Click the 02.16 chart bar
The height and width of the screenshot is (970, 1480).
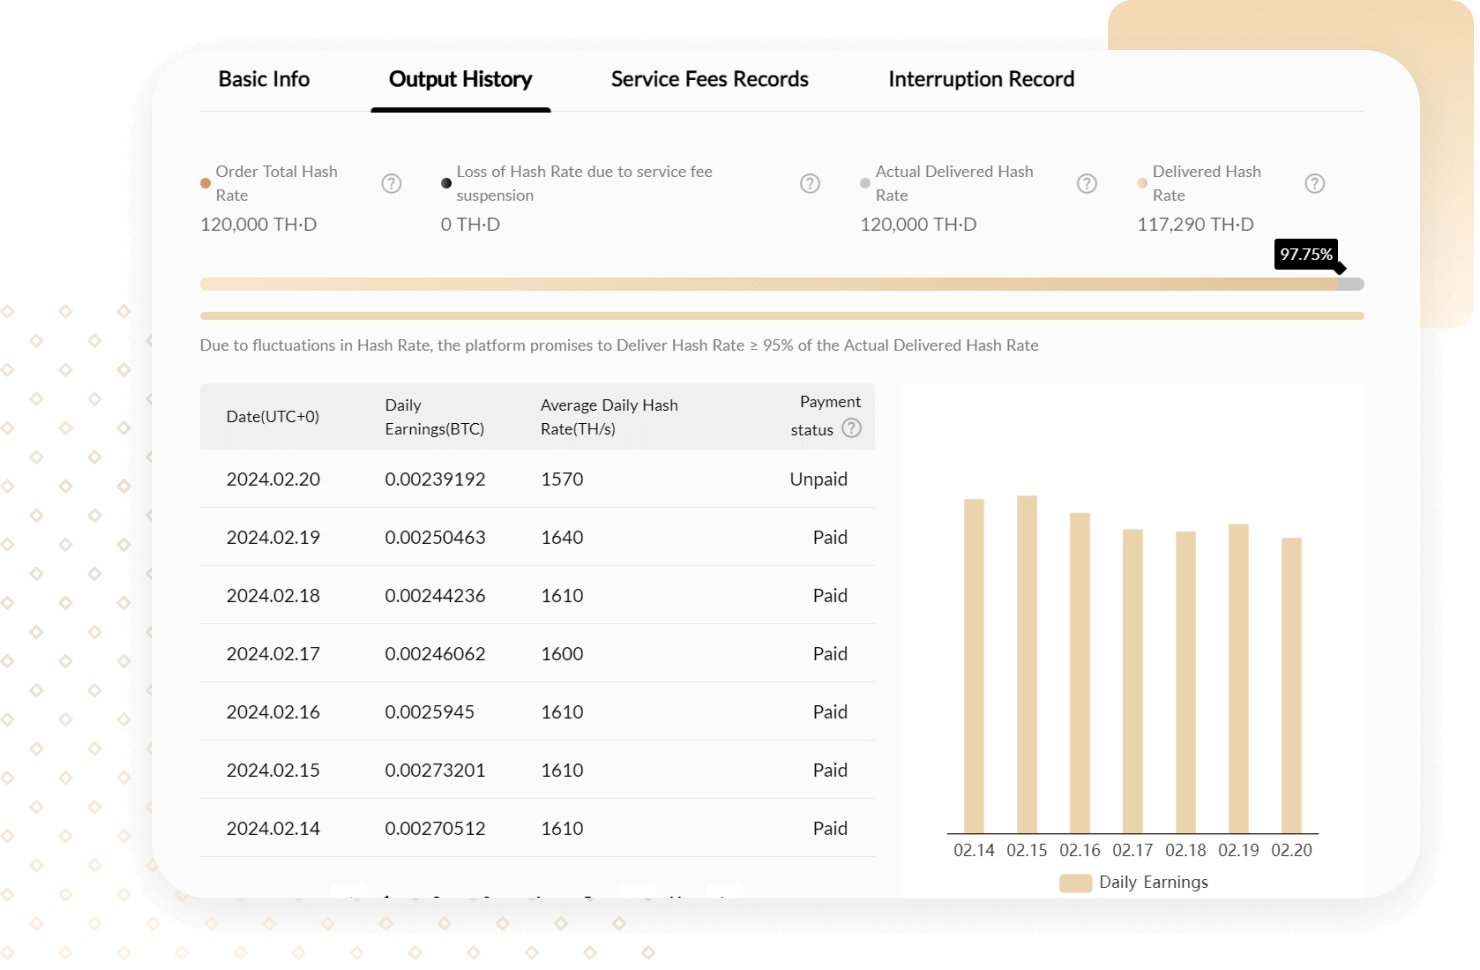(x=1080, y=673)
